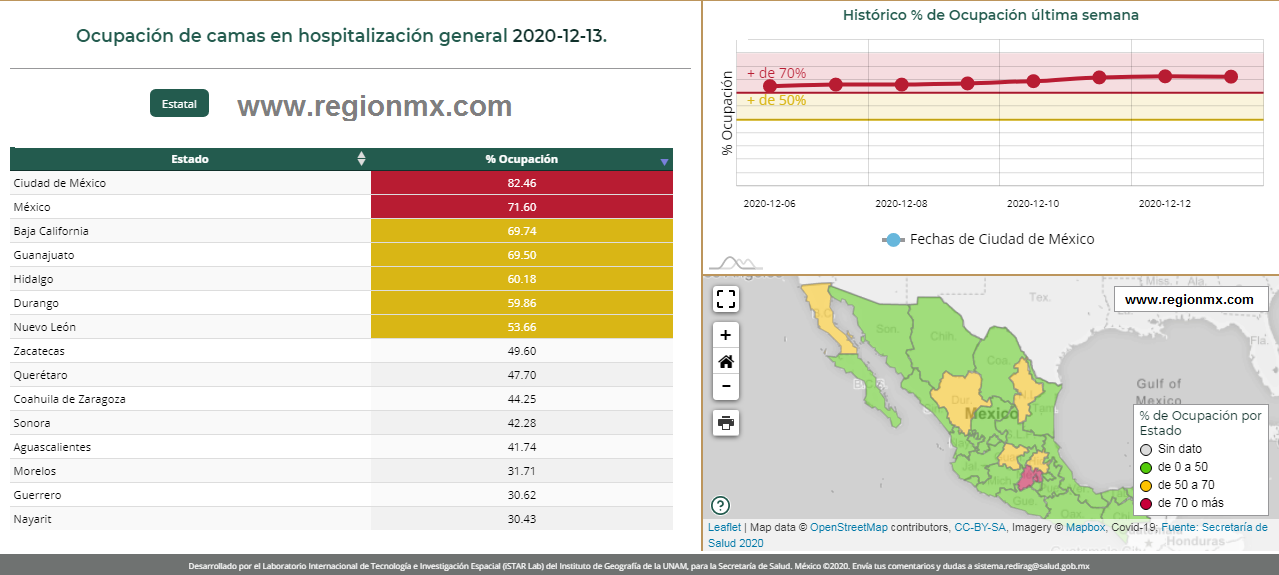Click the last chart data point after 2020-12-12
This screenshot has height=575, width=1279.
point(1231,77)
